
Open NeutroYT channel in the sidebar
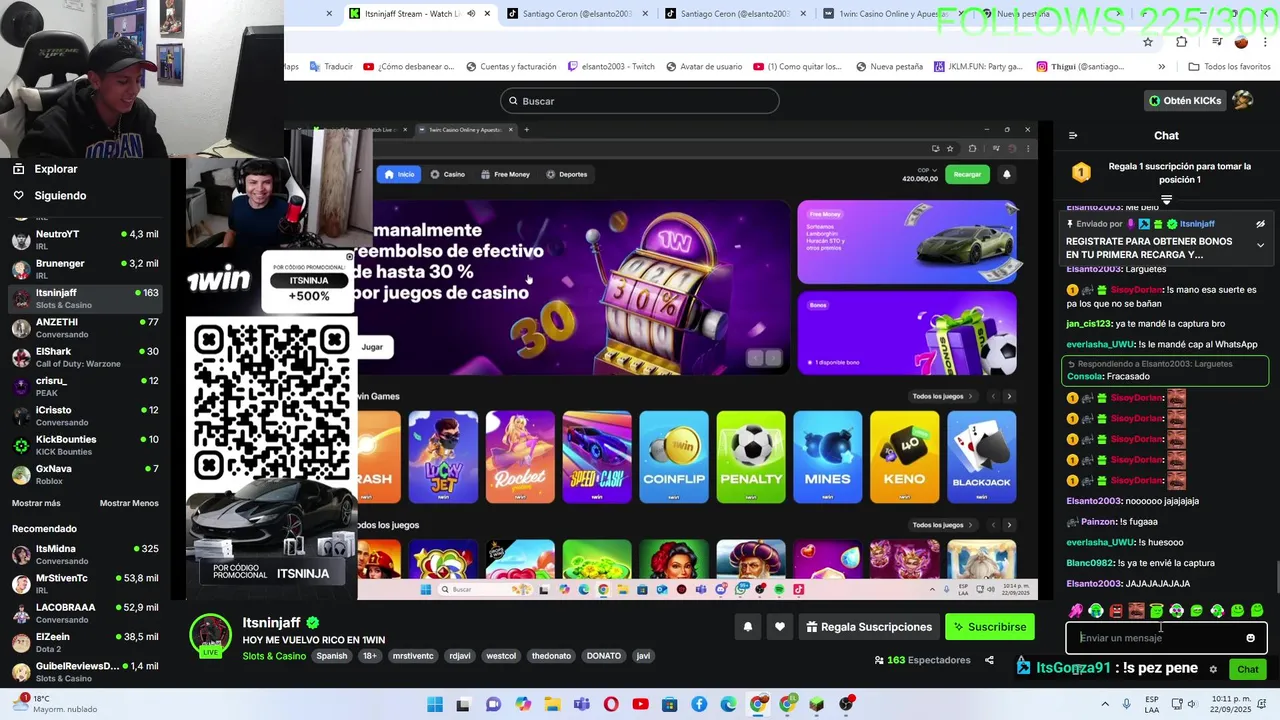(x=84, y=240)
